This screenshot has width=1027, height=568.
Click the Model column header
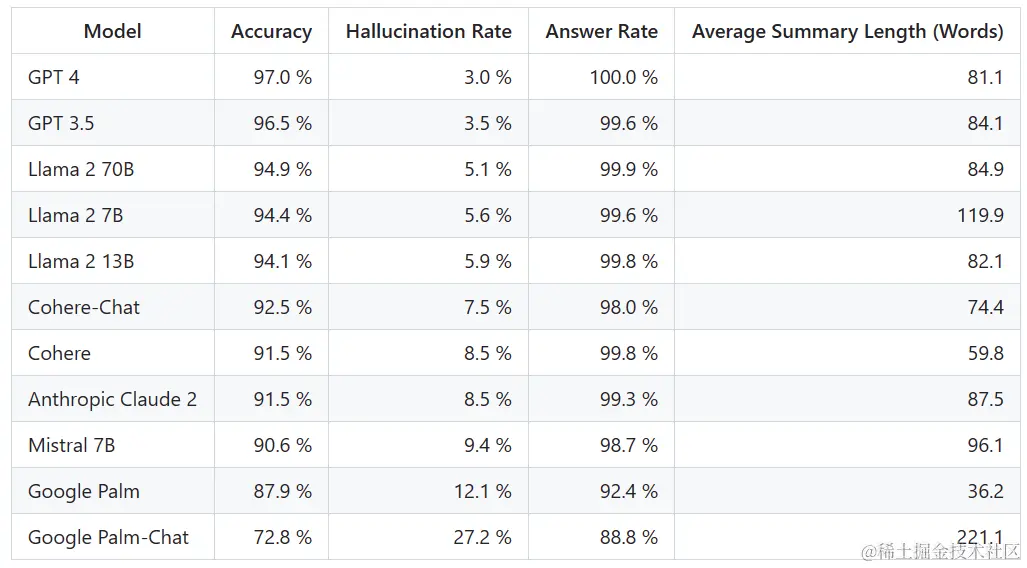[x=113, y=31]
